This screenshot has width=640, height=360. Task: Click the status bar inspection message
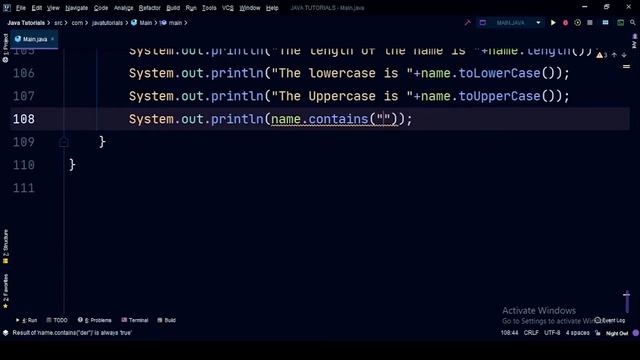[72, 333]
